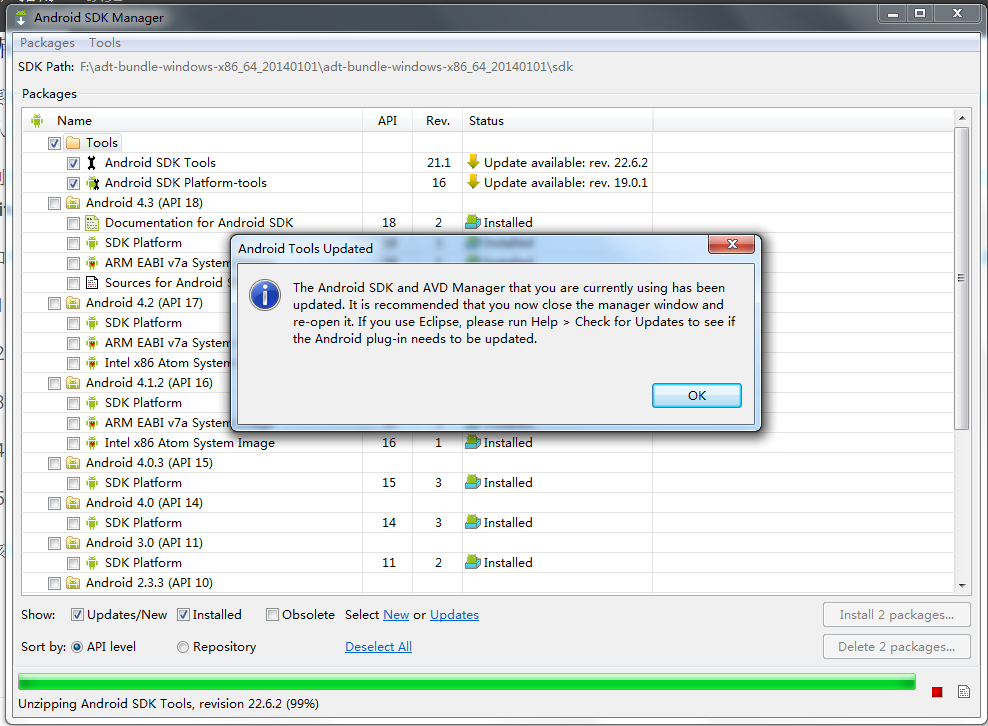
Task: Click the packages list scroll down arrow
Action: (x=962, y=585)
